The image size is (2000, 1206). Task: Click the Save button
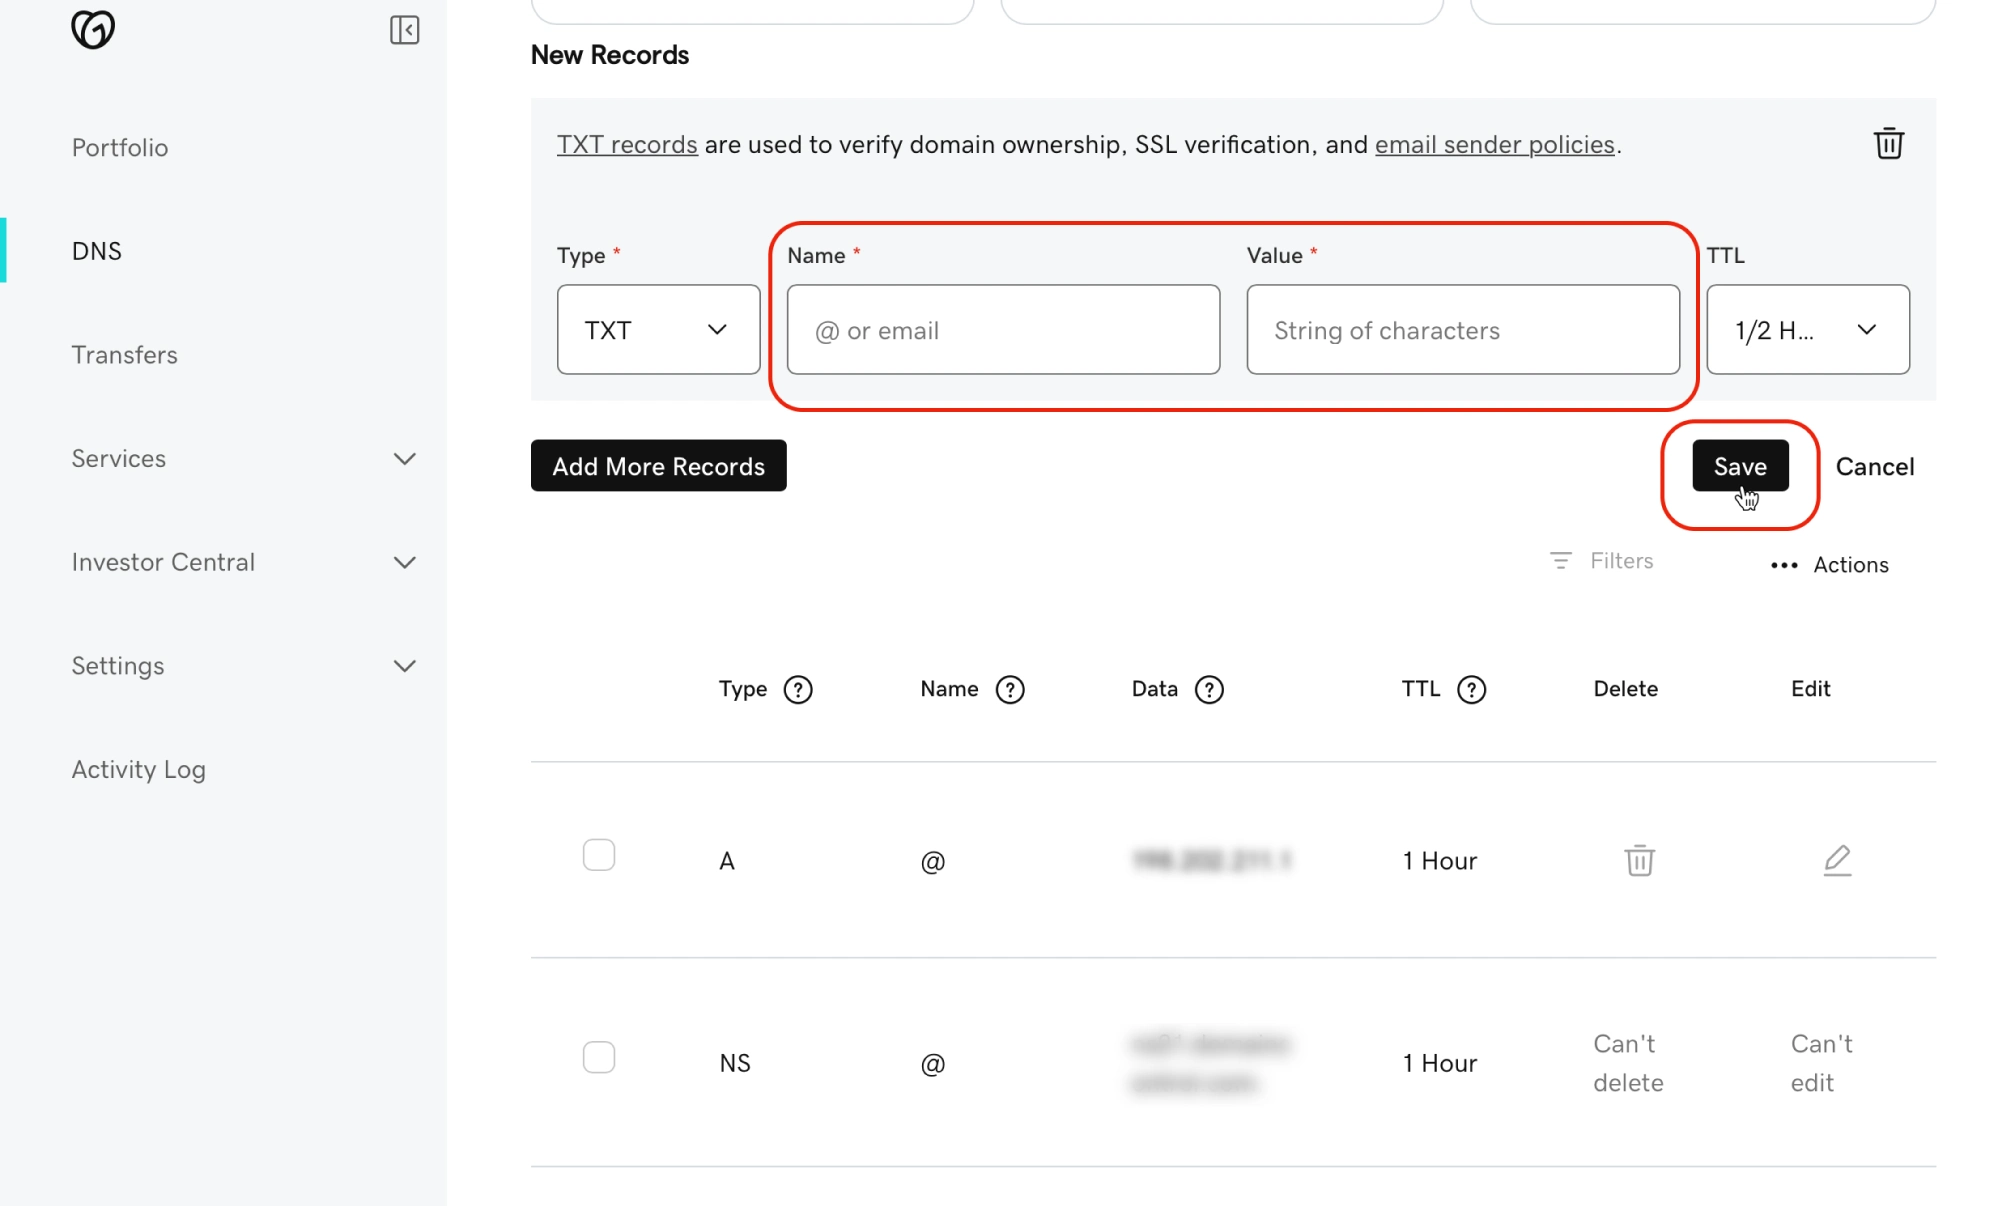tap(1739, 466)
